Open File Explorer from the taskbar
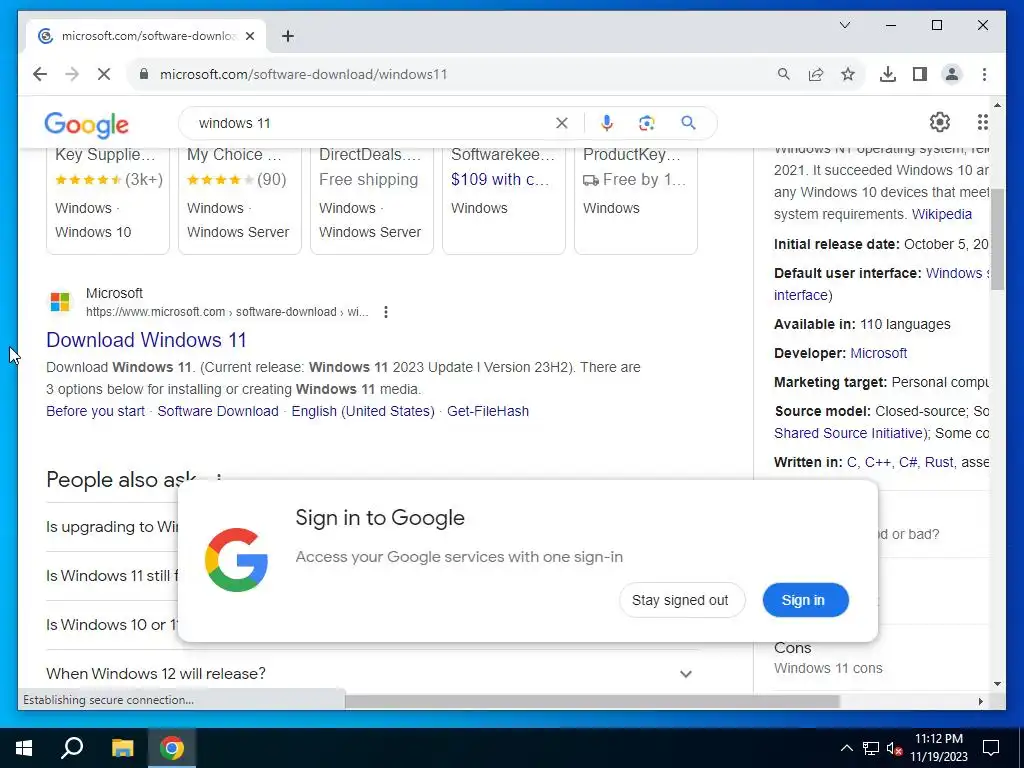The image size is (1024, 768). click(122, 748)
